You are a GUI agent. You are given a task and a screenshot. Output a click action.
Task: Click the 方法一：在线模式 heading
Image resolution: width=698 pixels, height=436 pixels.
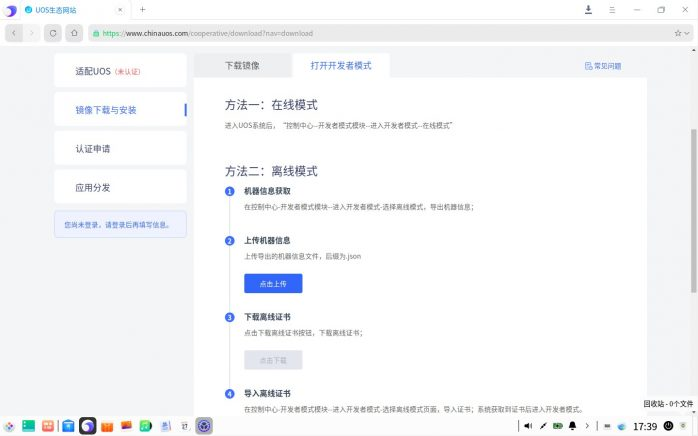271,105
